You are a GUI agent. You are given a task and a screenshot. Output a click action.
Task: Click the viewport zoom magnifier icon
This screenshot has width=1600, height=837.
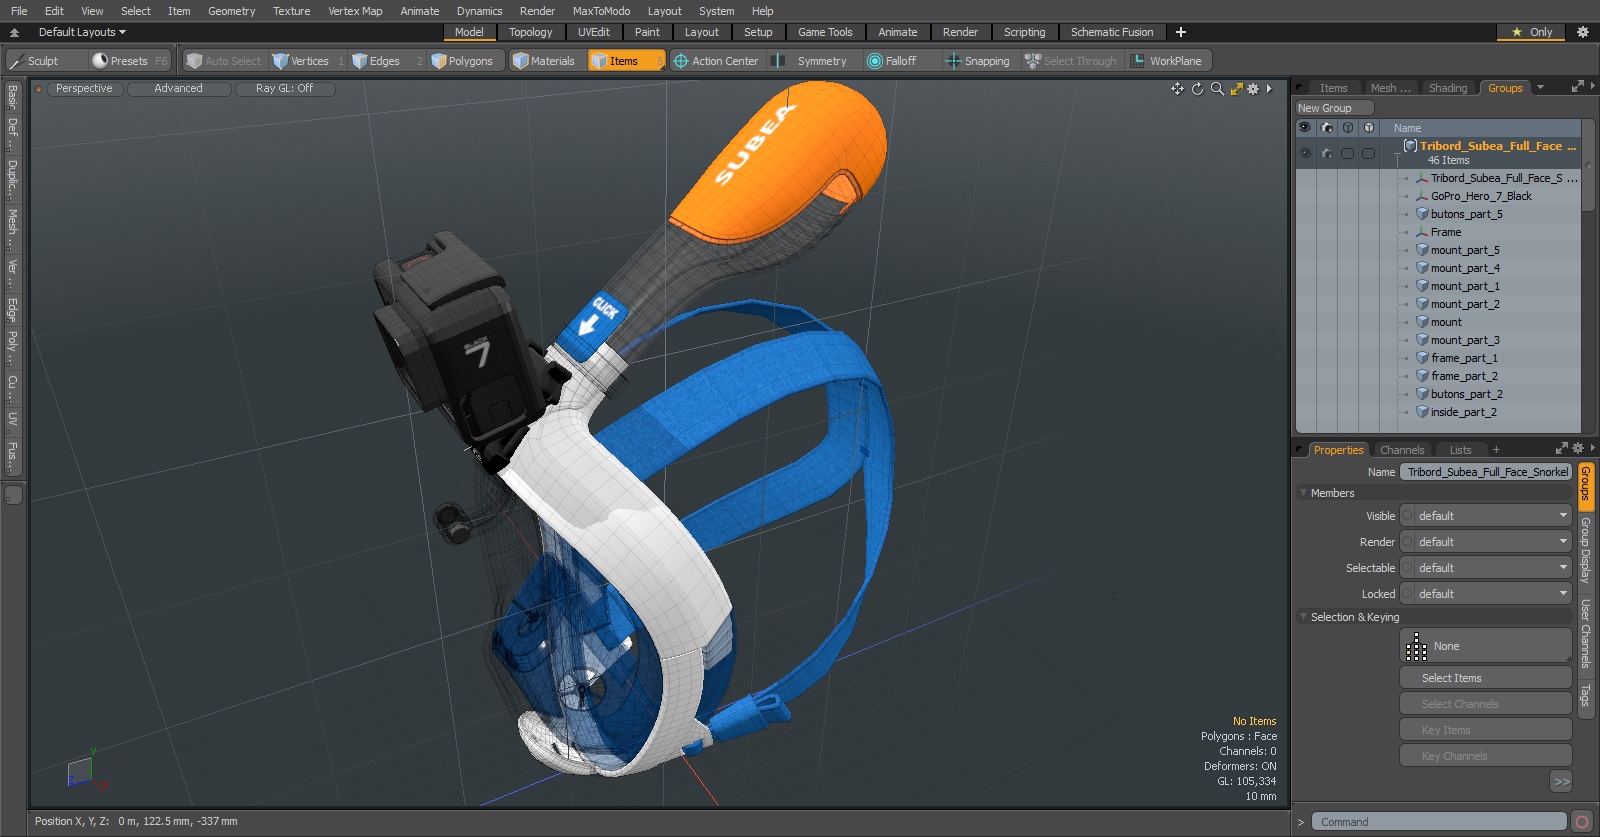click(1217, 89)
